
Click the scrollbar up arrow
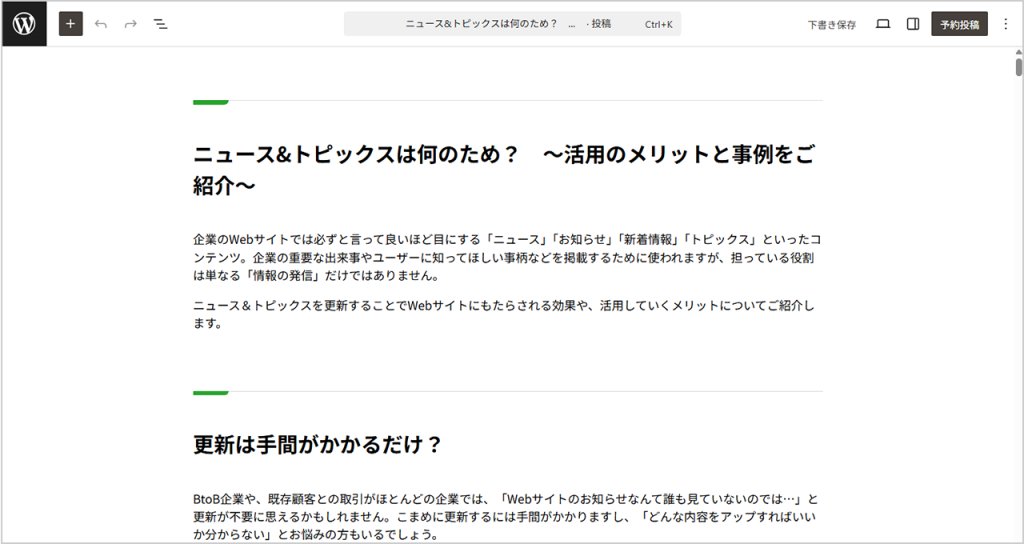pyautogui.click(x=1019, y=52)
